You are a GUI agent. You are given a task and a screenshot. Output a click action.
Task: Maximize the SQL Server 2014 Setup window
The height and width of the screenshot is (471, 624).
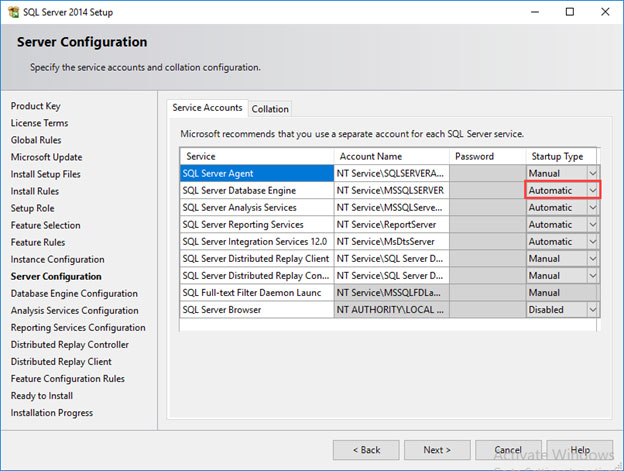570,12
